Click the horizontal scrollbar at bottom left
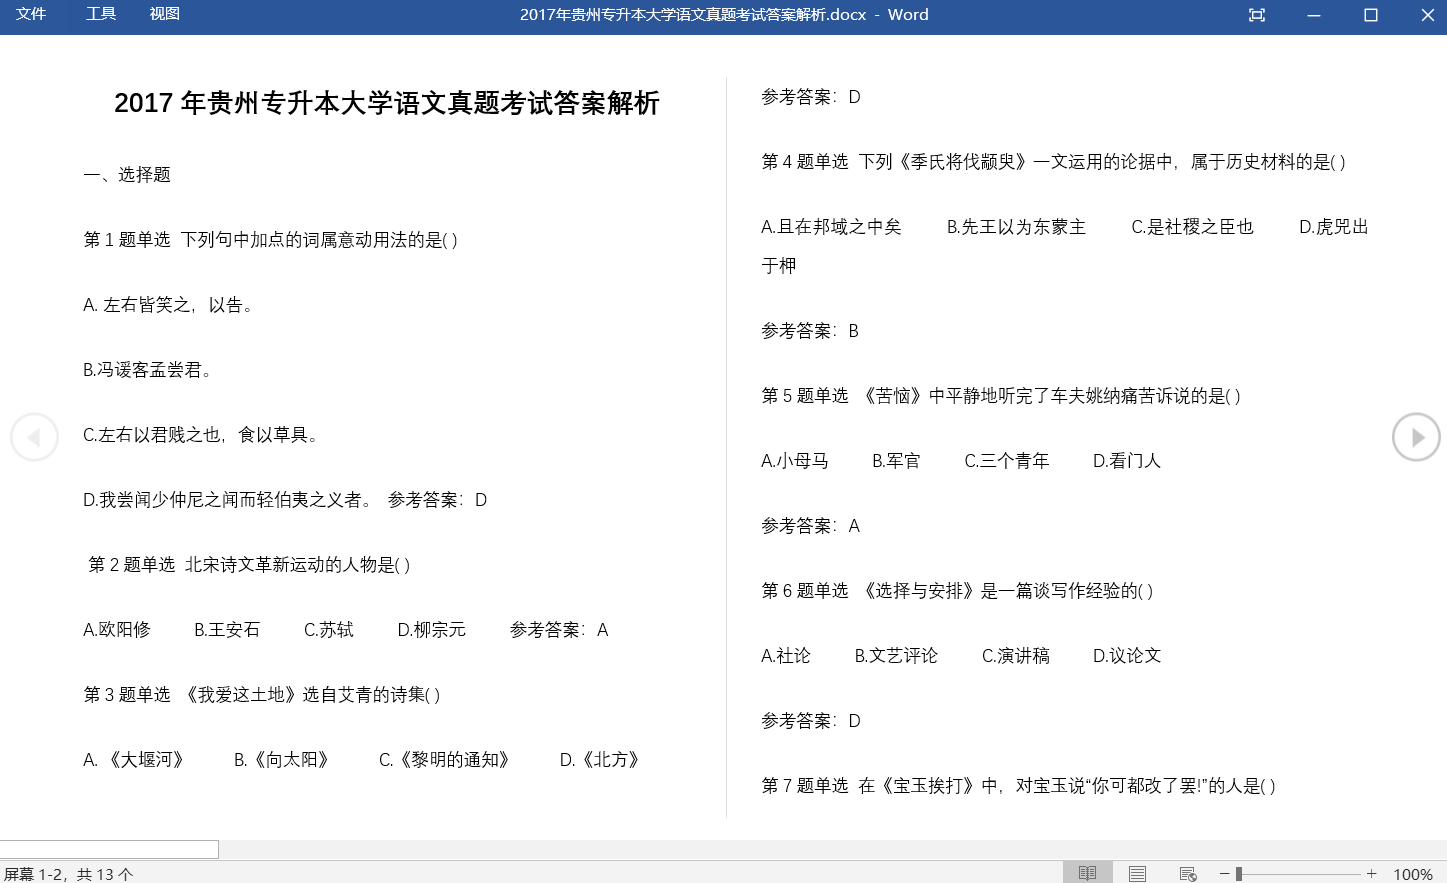The image size is (1447, 883). click(109, 849)
